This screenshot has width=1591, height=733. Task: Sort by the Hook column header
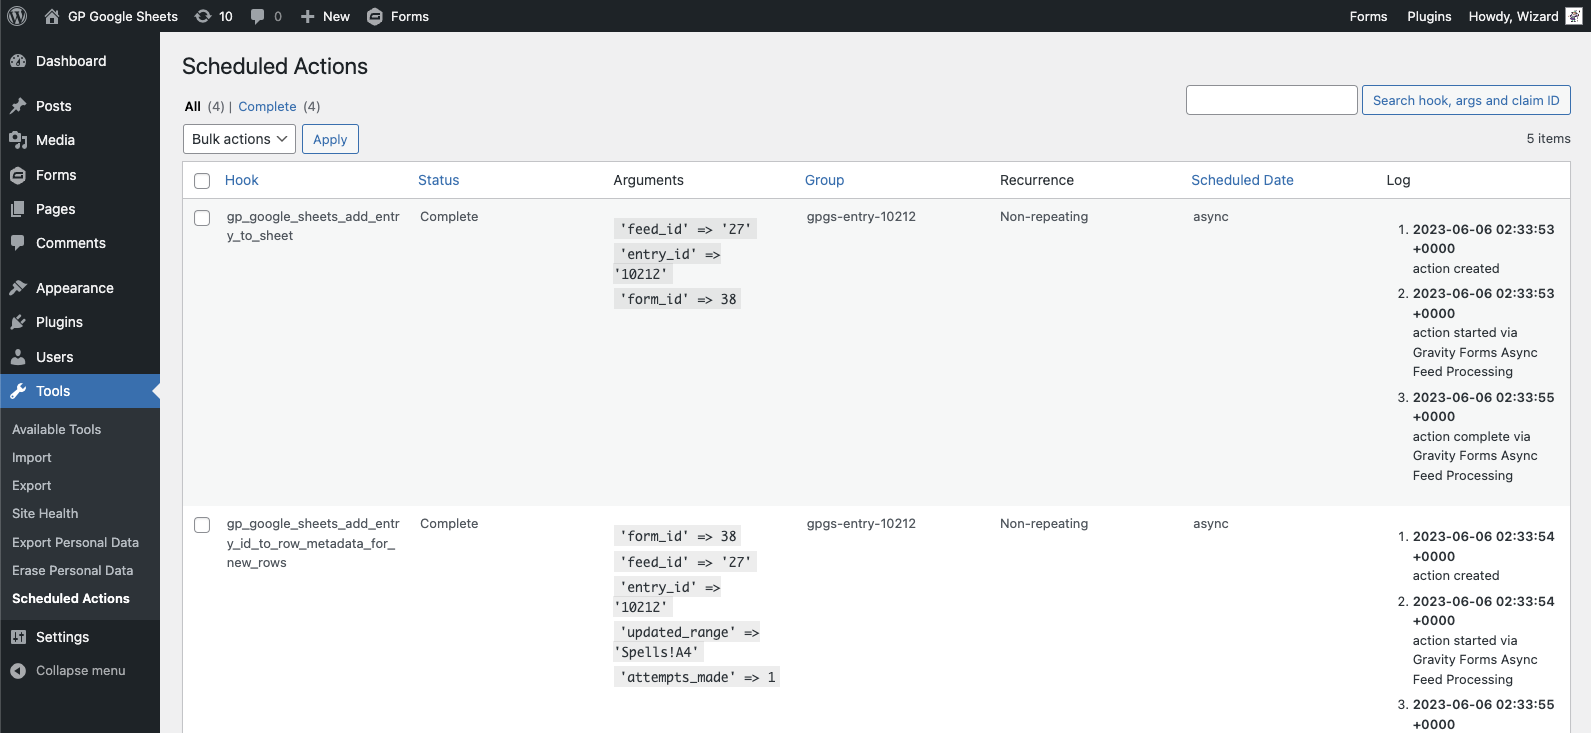point(242,180)
